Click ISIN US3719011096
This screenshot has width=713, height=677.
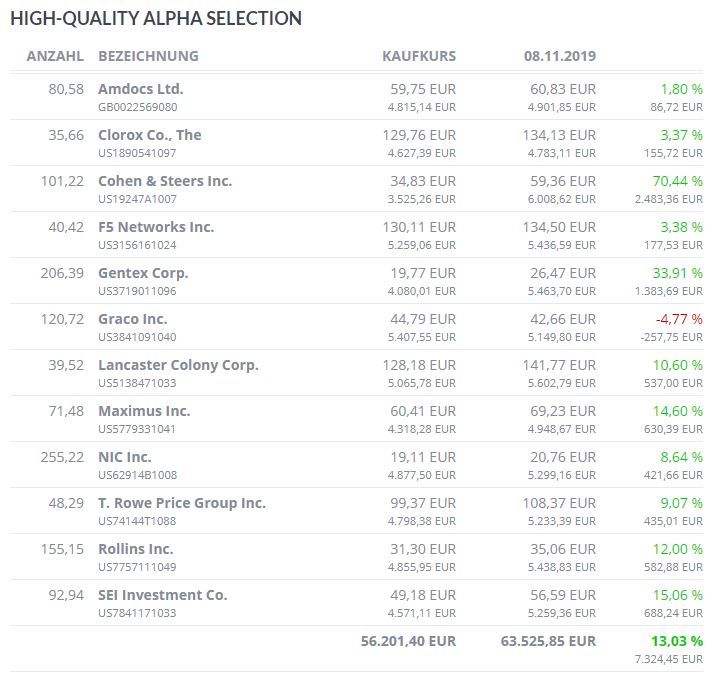point(137,291)
